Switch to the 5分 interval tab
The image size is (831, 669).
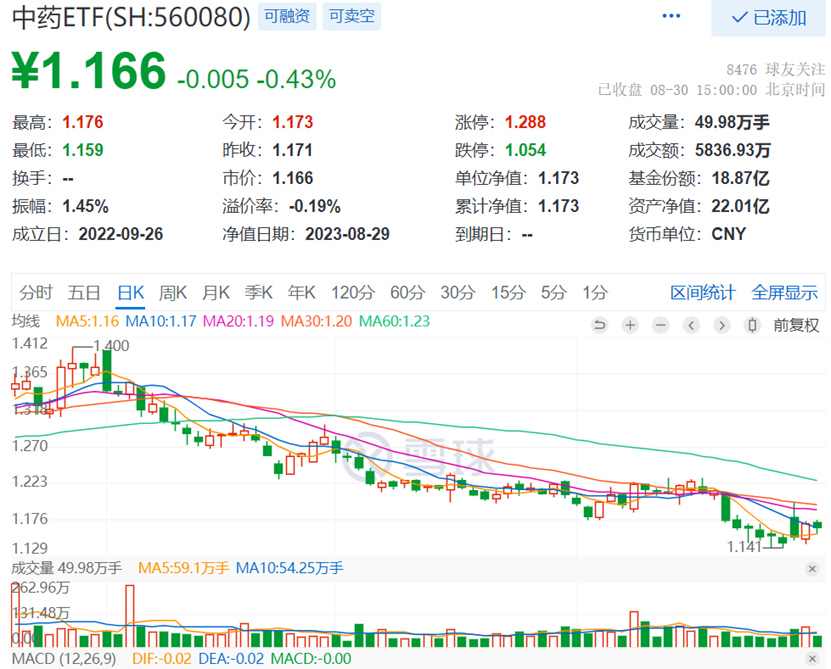[553, 292]
